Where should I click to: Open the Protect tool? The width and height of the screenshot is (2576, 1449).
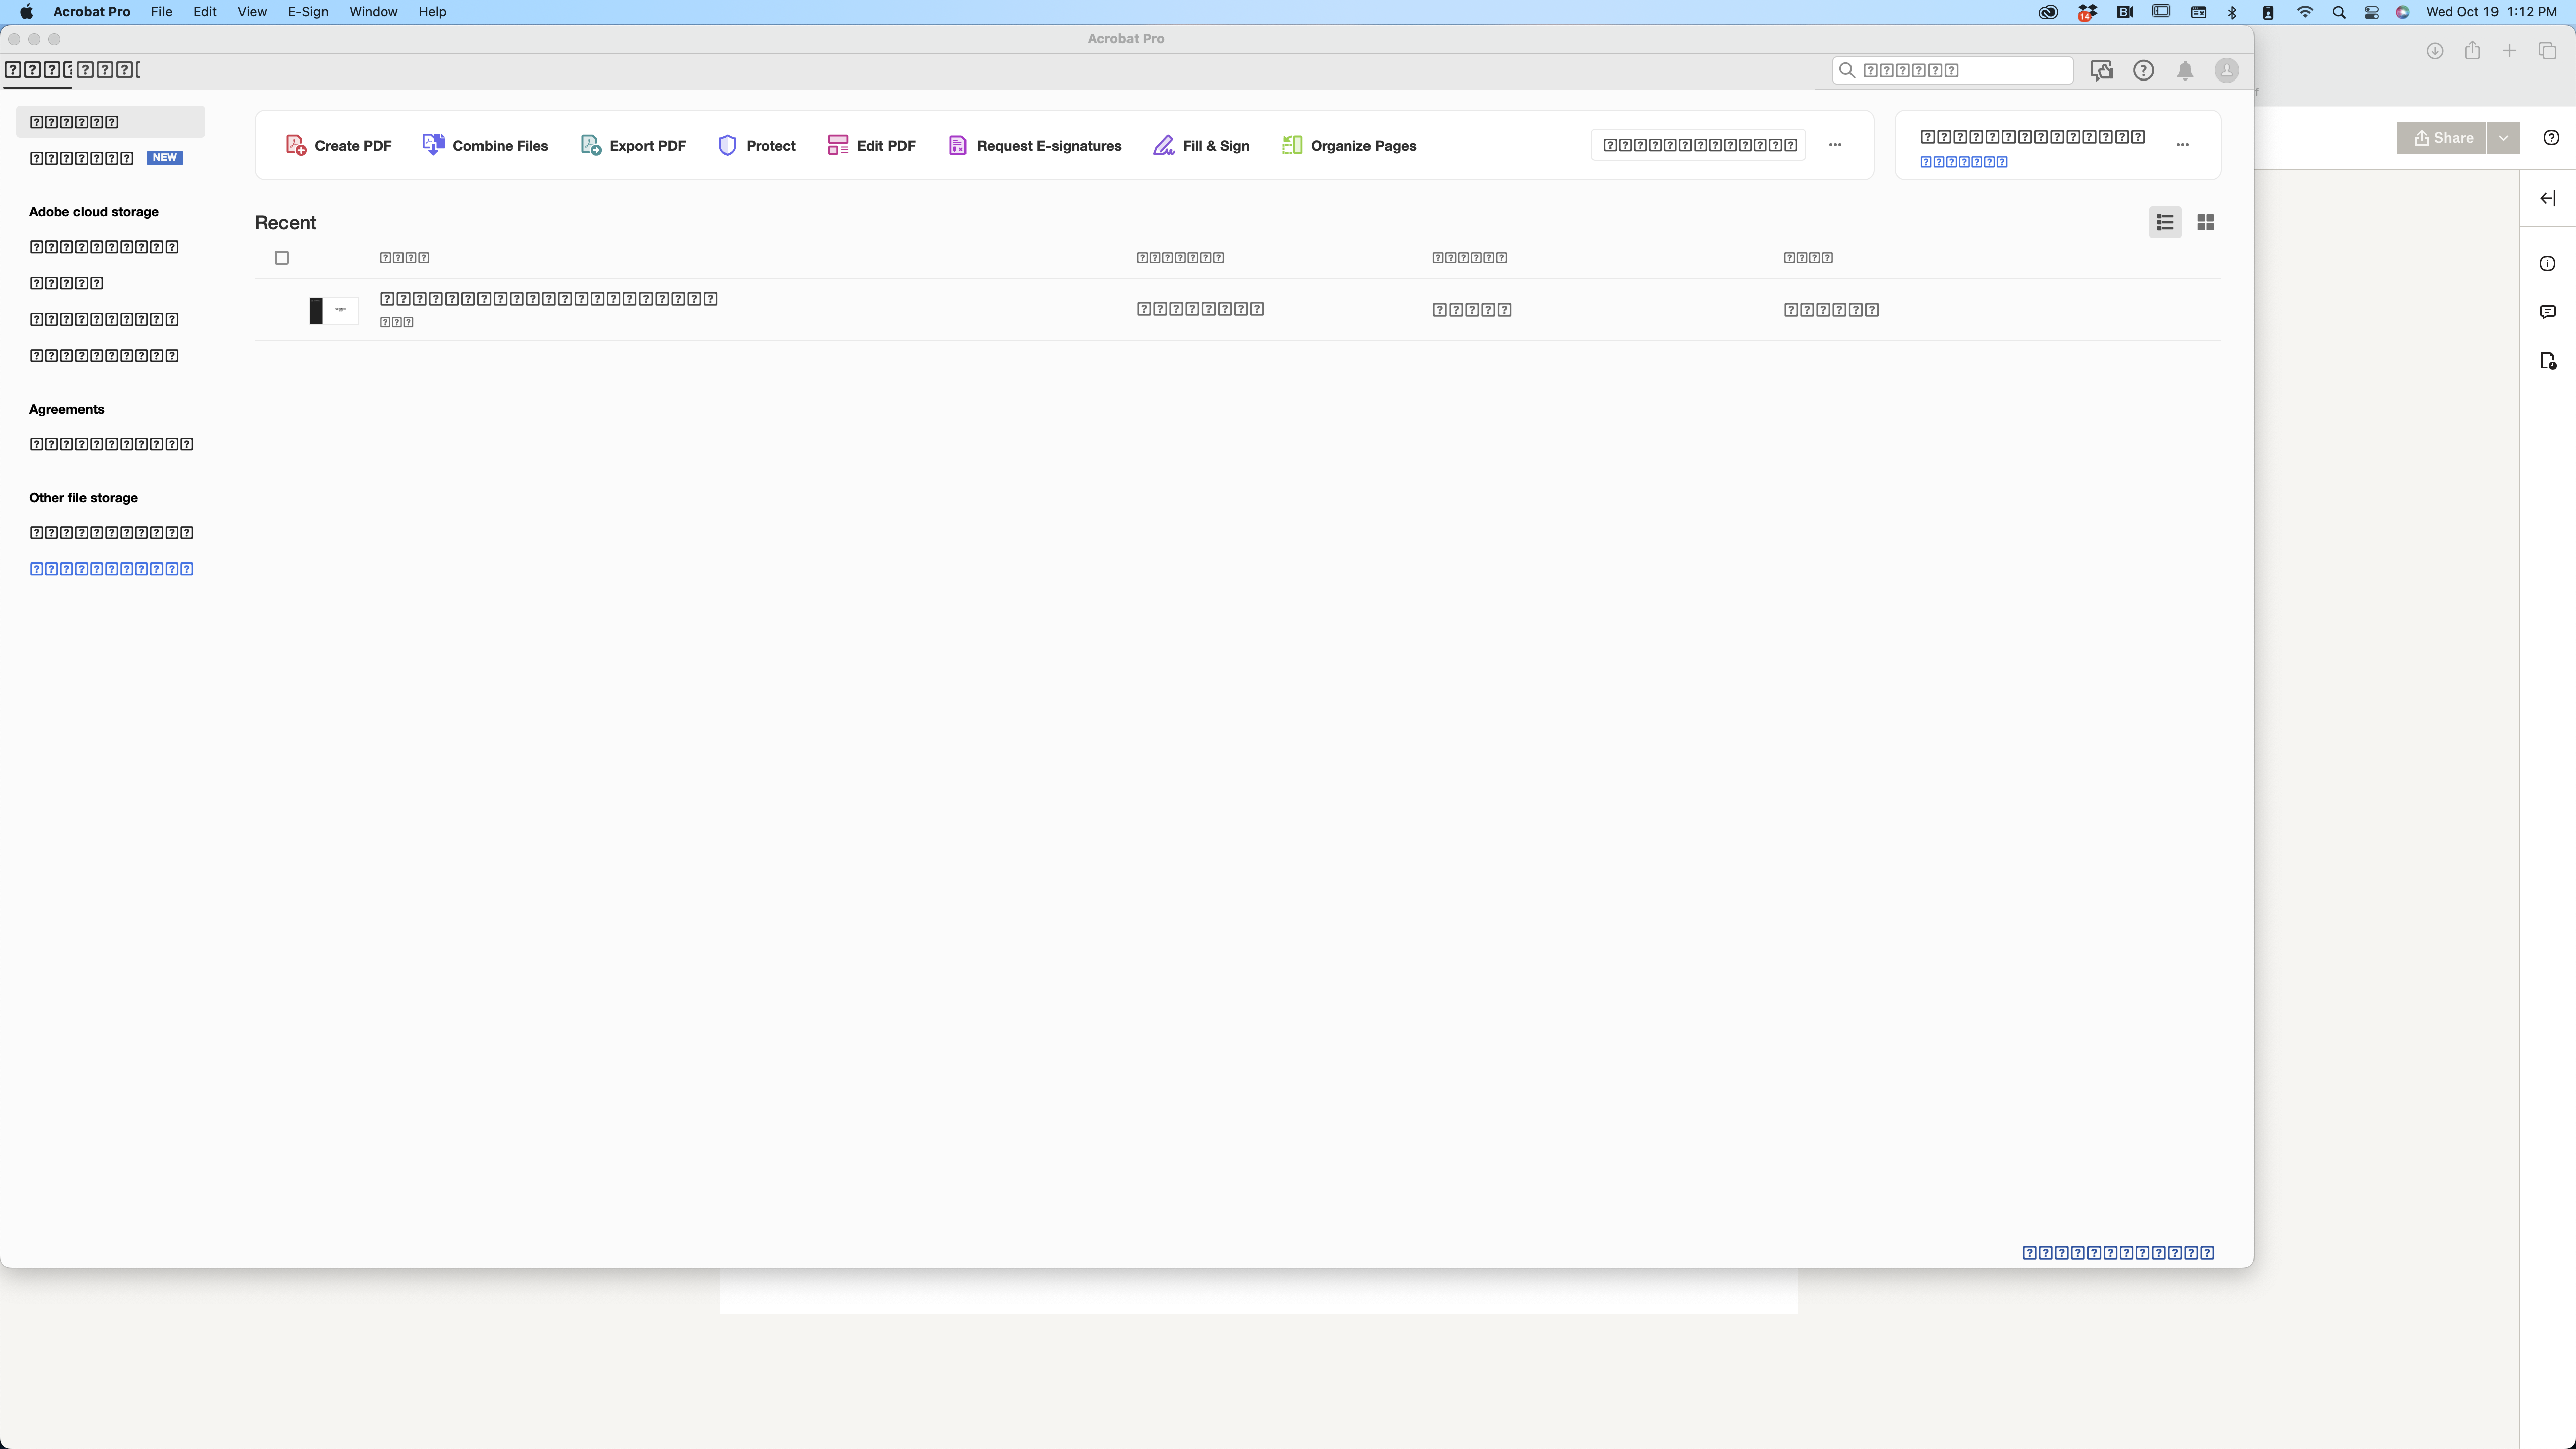757,145
